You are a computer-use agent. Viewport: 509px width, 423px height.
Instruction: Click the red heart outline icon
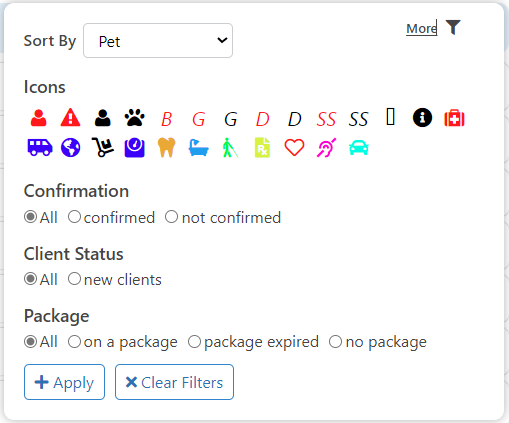(x=294, y=147)
